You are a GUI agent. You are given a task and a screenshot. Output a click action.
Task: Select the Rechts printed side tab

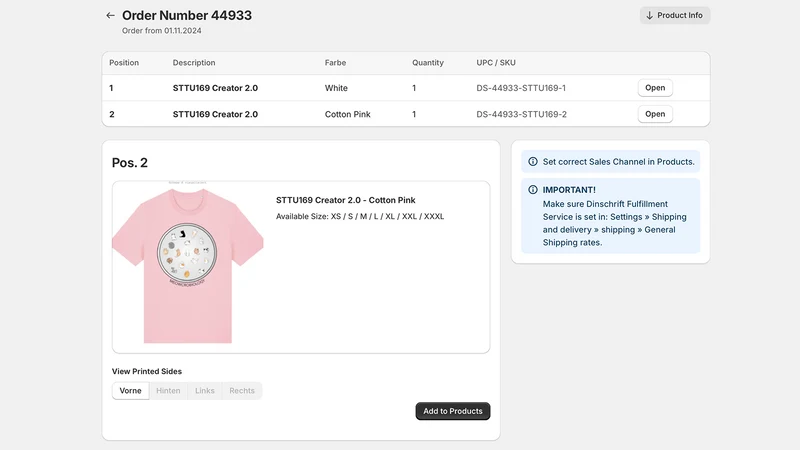(x=242, y=390)
